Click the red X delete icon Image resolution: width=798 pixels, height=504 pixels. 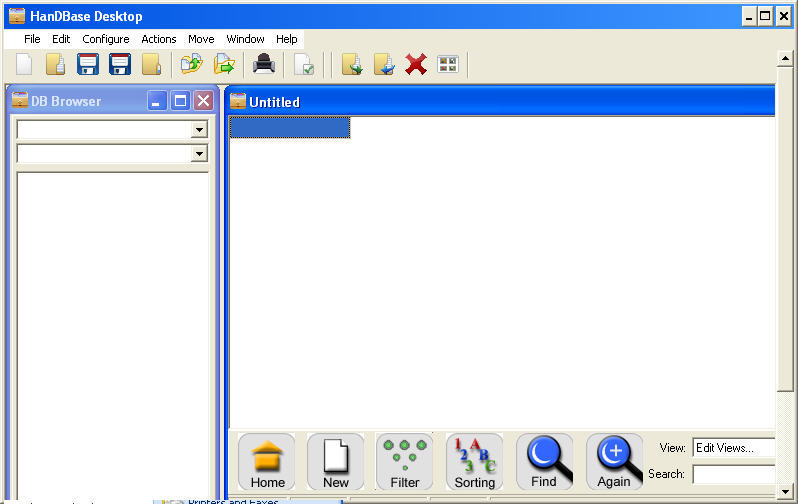pos(416,65)
